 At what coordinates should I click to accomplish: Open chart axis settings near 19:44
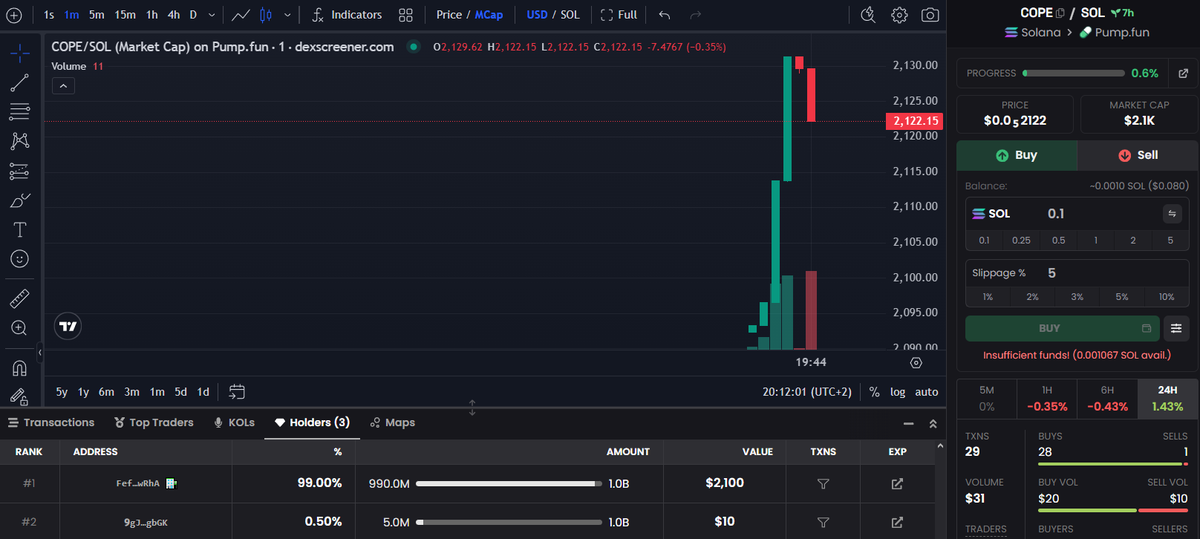pos(916,362)
